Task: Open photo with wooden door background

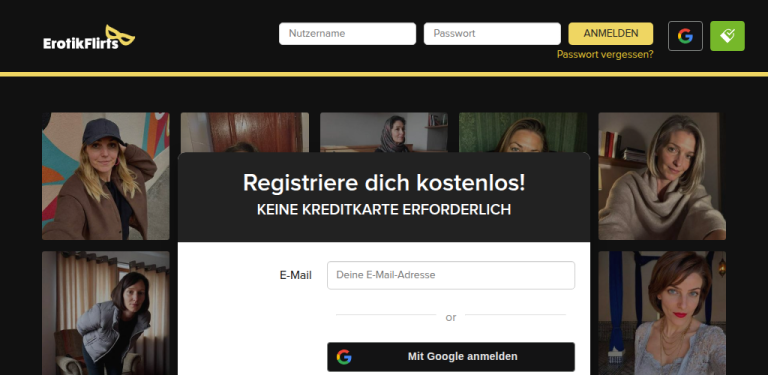Action: point(245,132)
